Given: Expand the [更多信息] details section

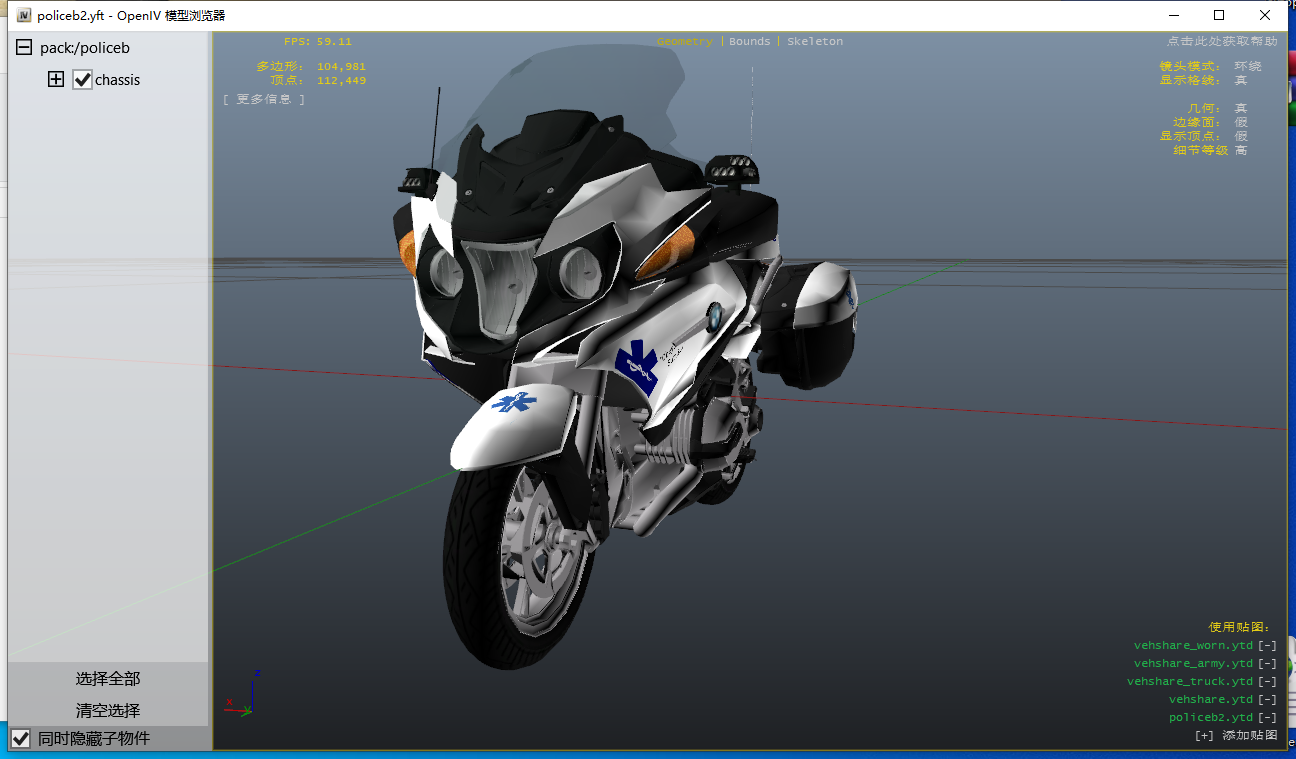Looking at the screenshot, I should tap(264, 99).
